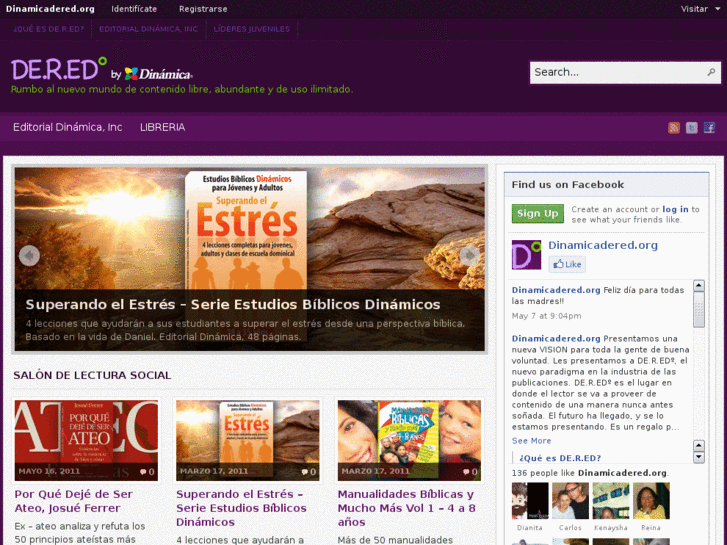Open ¿QUÉ ES DE.R.ED? menu item
The image size is (727, 545).
click(x=49, y=29)
